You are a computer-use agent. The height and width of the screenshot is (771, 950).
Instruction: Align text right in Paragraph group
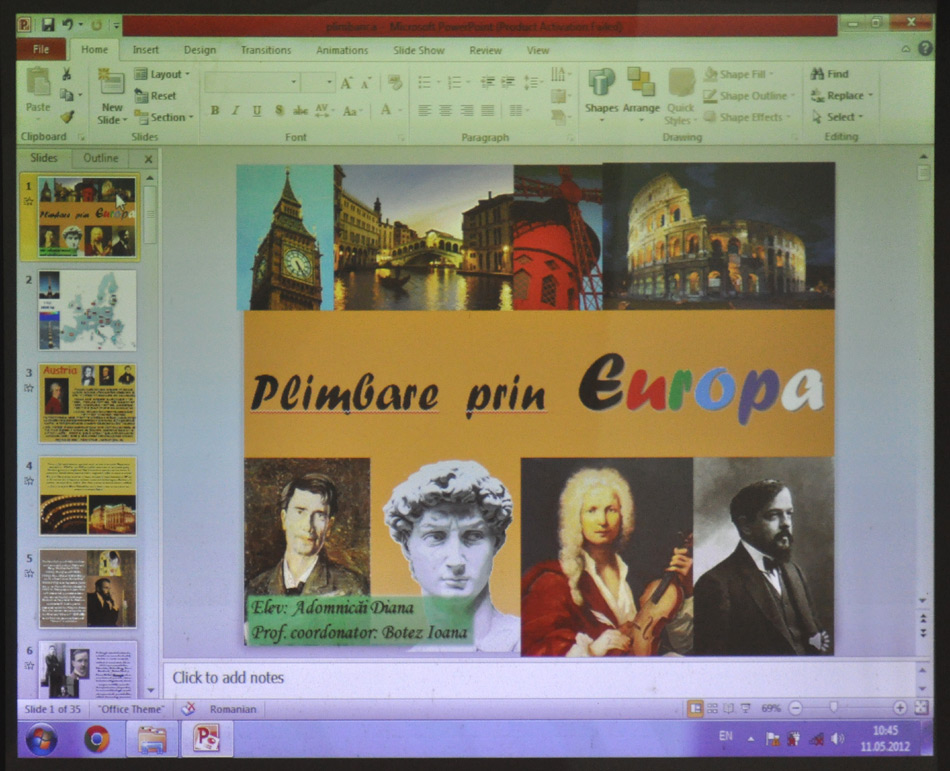[467, 110]
